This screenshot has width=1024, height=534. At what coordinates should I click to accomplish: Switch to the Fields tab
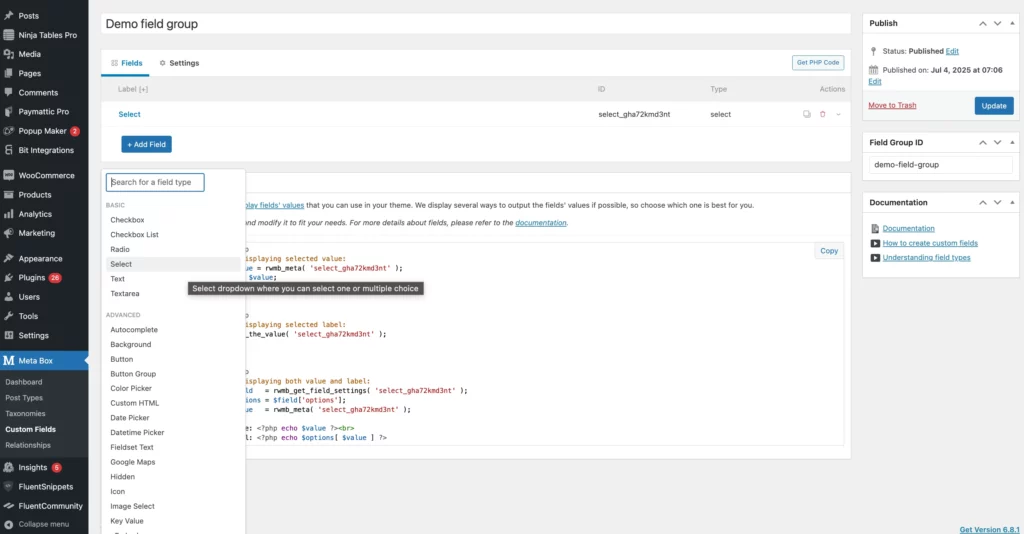coord(125,63)
